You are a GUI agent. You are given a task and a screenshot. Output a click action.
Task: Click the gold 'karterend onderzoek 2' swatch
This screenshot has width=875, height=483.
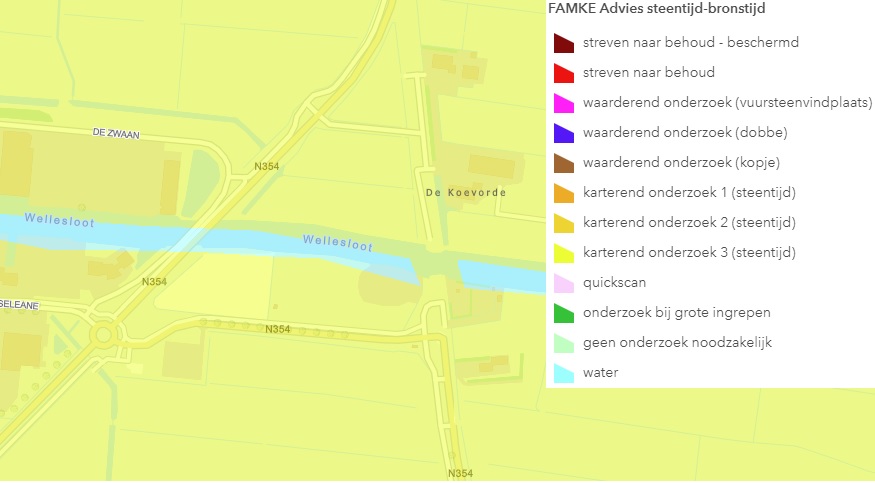(x=564, y=223)
